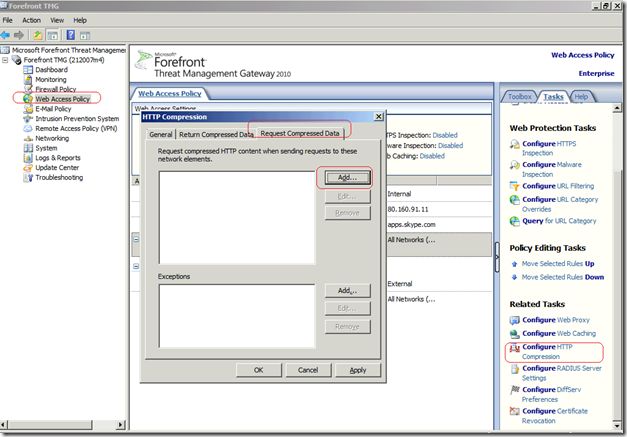Click the Intrusion Prevention System node icon
Screen dimensions: 627x437
click(28, 119)
